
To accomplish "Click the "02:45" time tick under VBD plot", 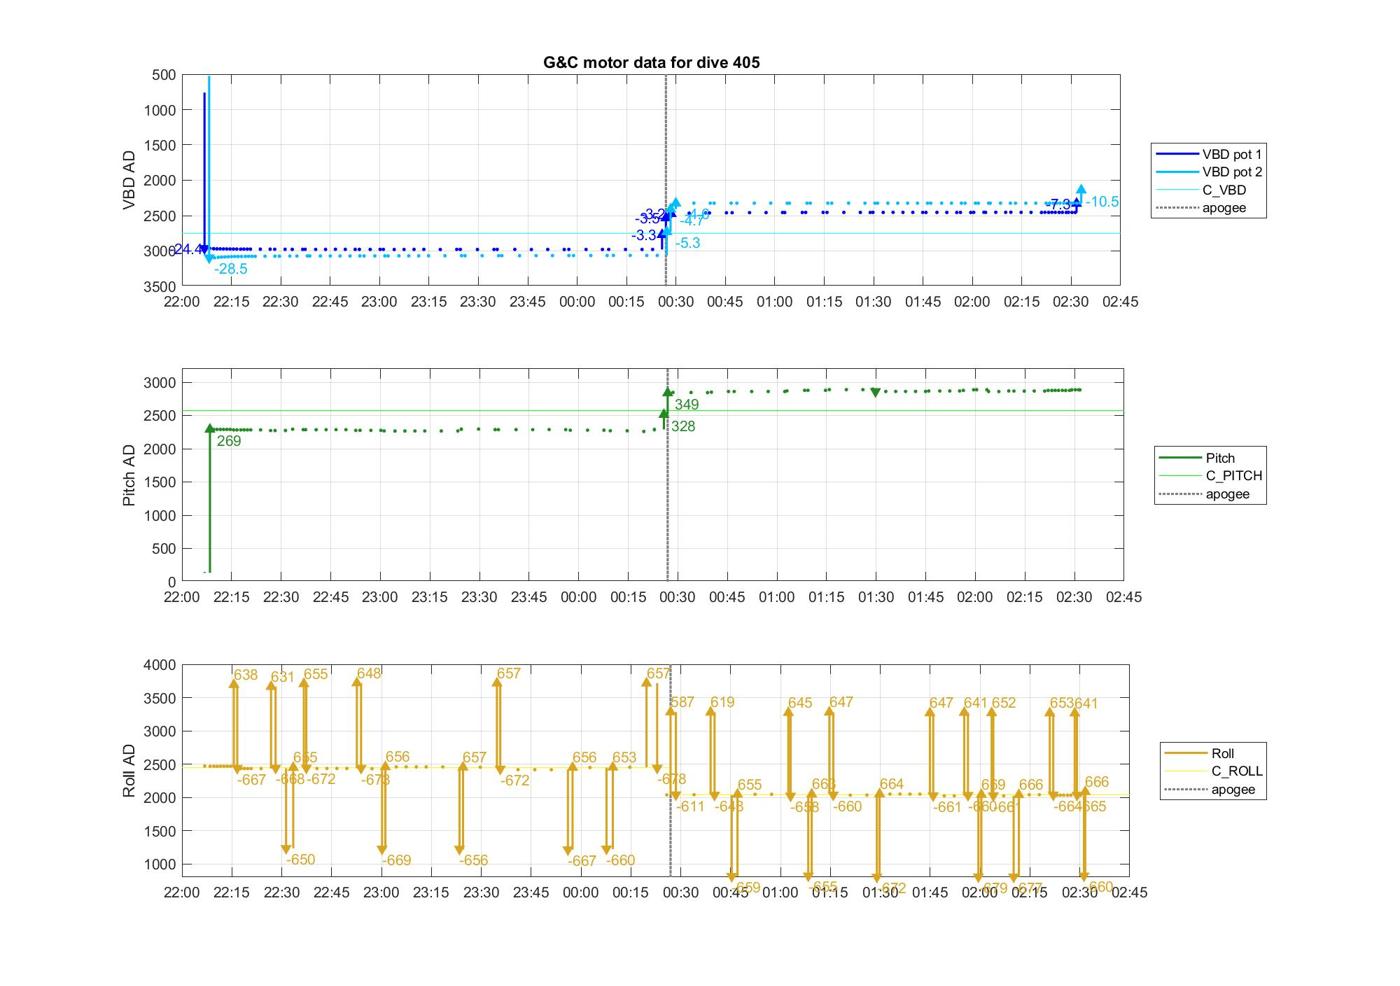I will click(1120, 302).
